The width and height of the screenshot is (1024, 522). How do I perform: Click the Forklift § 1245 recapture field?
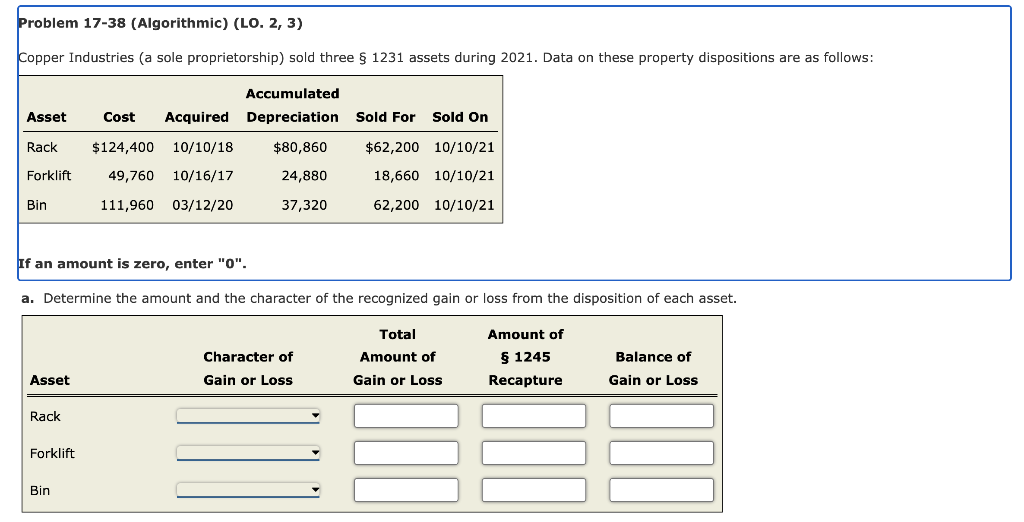coord(534,453)
